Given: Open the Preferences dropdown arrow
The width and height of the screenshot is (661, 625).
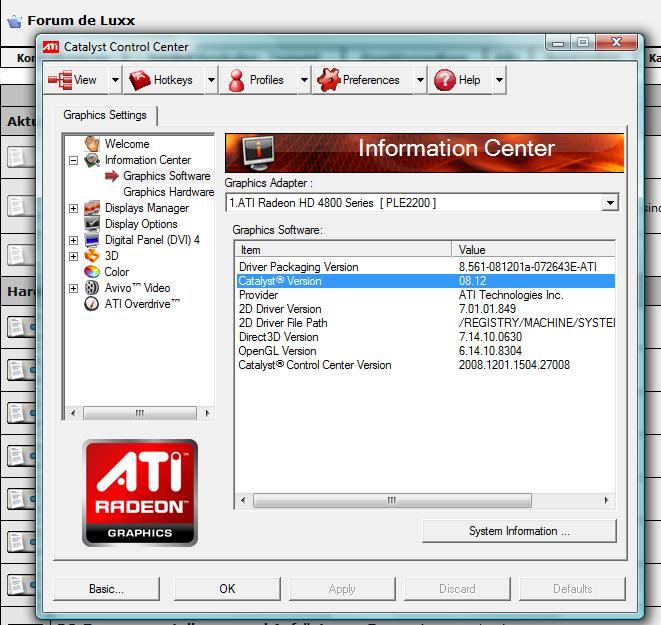Looking at the screenshot, I should [420, 79].
